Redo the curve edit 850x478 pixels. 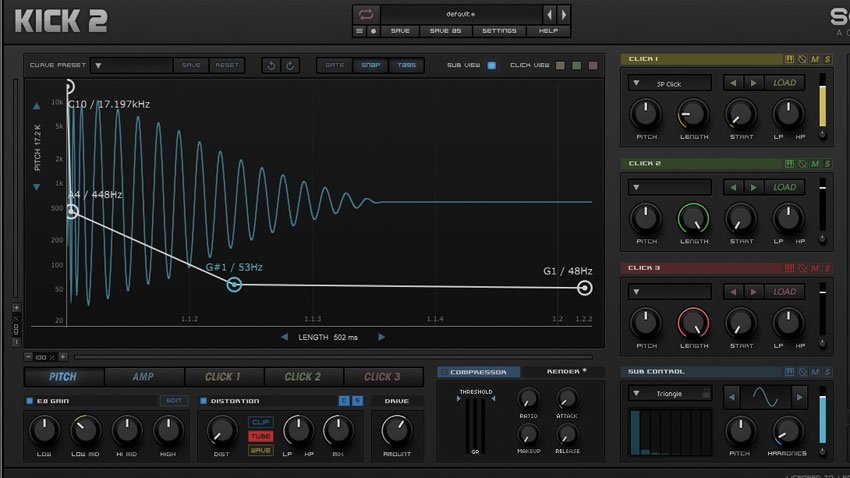(x=290, y=66)
